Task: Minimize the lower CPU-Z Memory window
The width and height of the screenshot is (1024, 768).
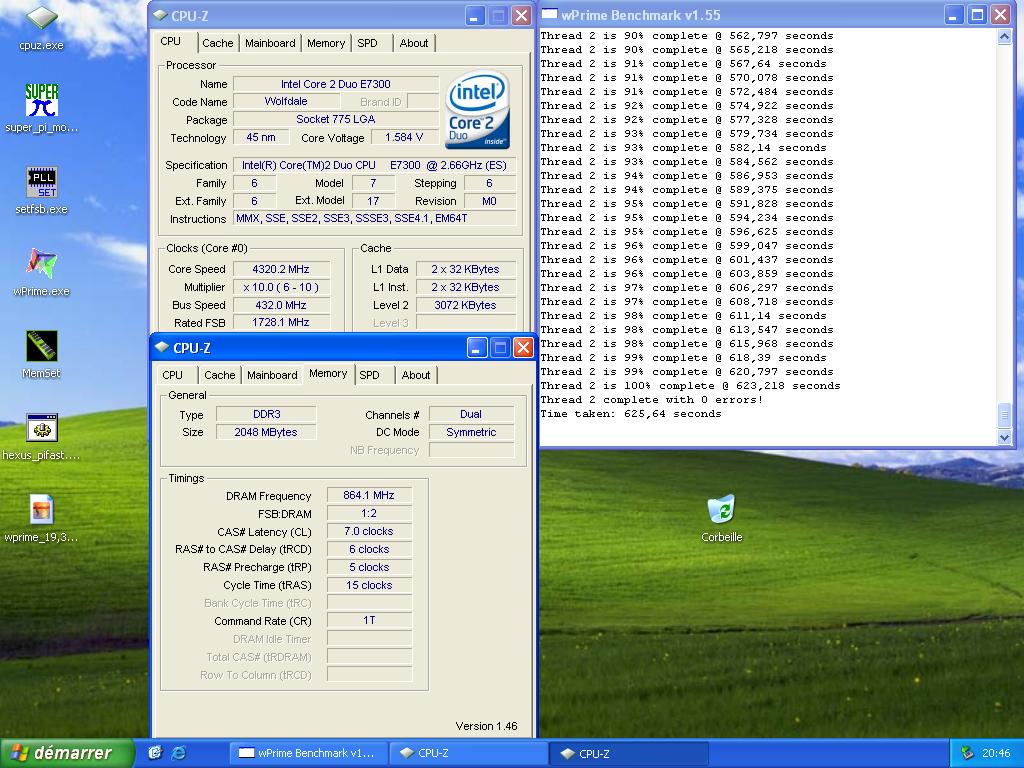Action: (477, 347)
